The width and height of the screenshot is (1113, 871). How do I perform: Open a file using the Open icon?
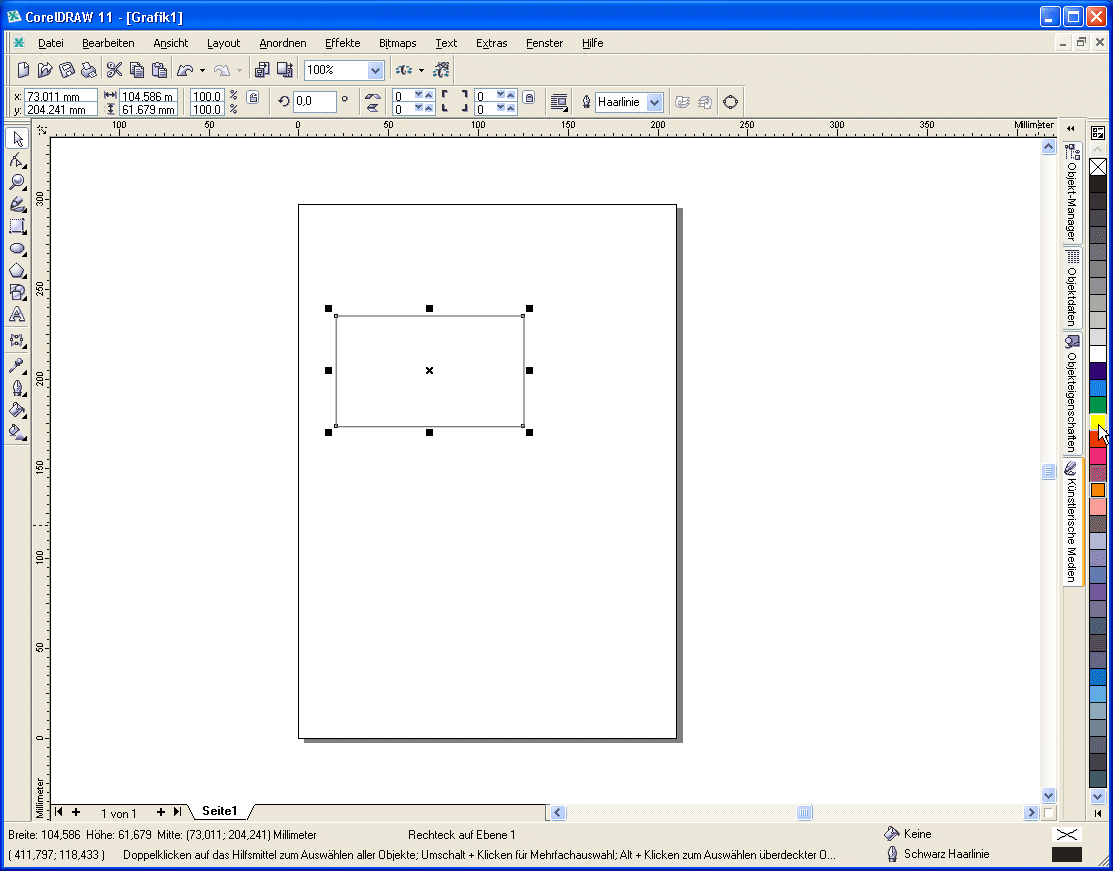point(45,70)
